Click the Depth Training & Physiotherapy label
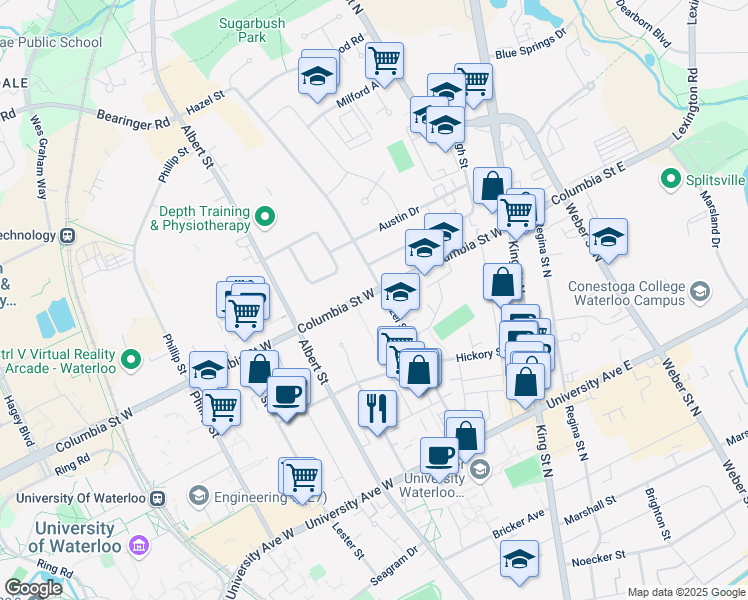Image resolution: width=748 pixels, height=600 pixels. (x=201, y=218)
